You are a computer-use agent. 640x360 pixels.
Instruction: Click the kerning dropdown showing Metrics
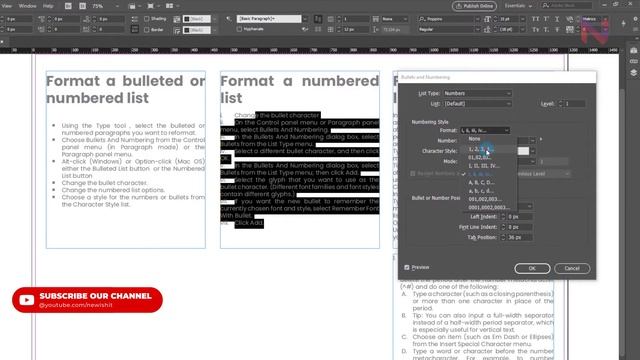pos(595,19)
